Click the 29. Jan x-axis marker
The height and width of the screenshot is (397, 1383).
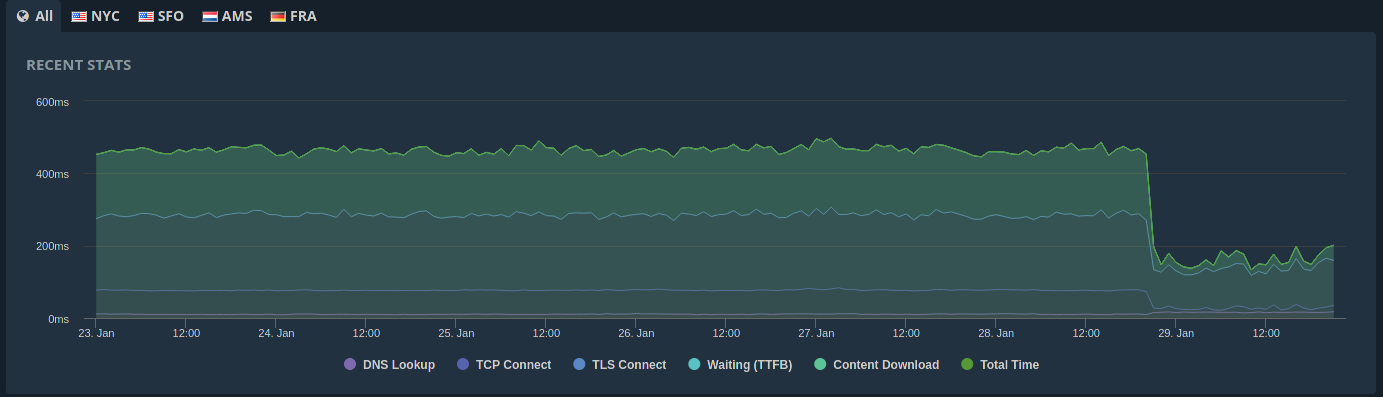[x=1175, y=333]
